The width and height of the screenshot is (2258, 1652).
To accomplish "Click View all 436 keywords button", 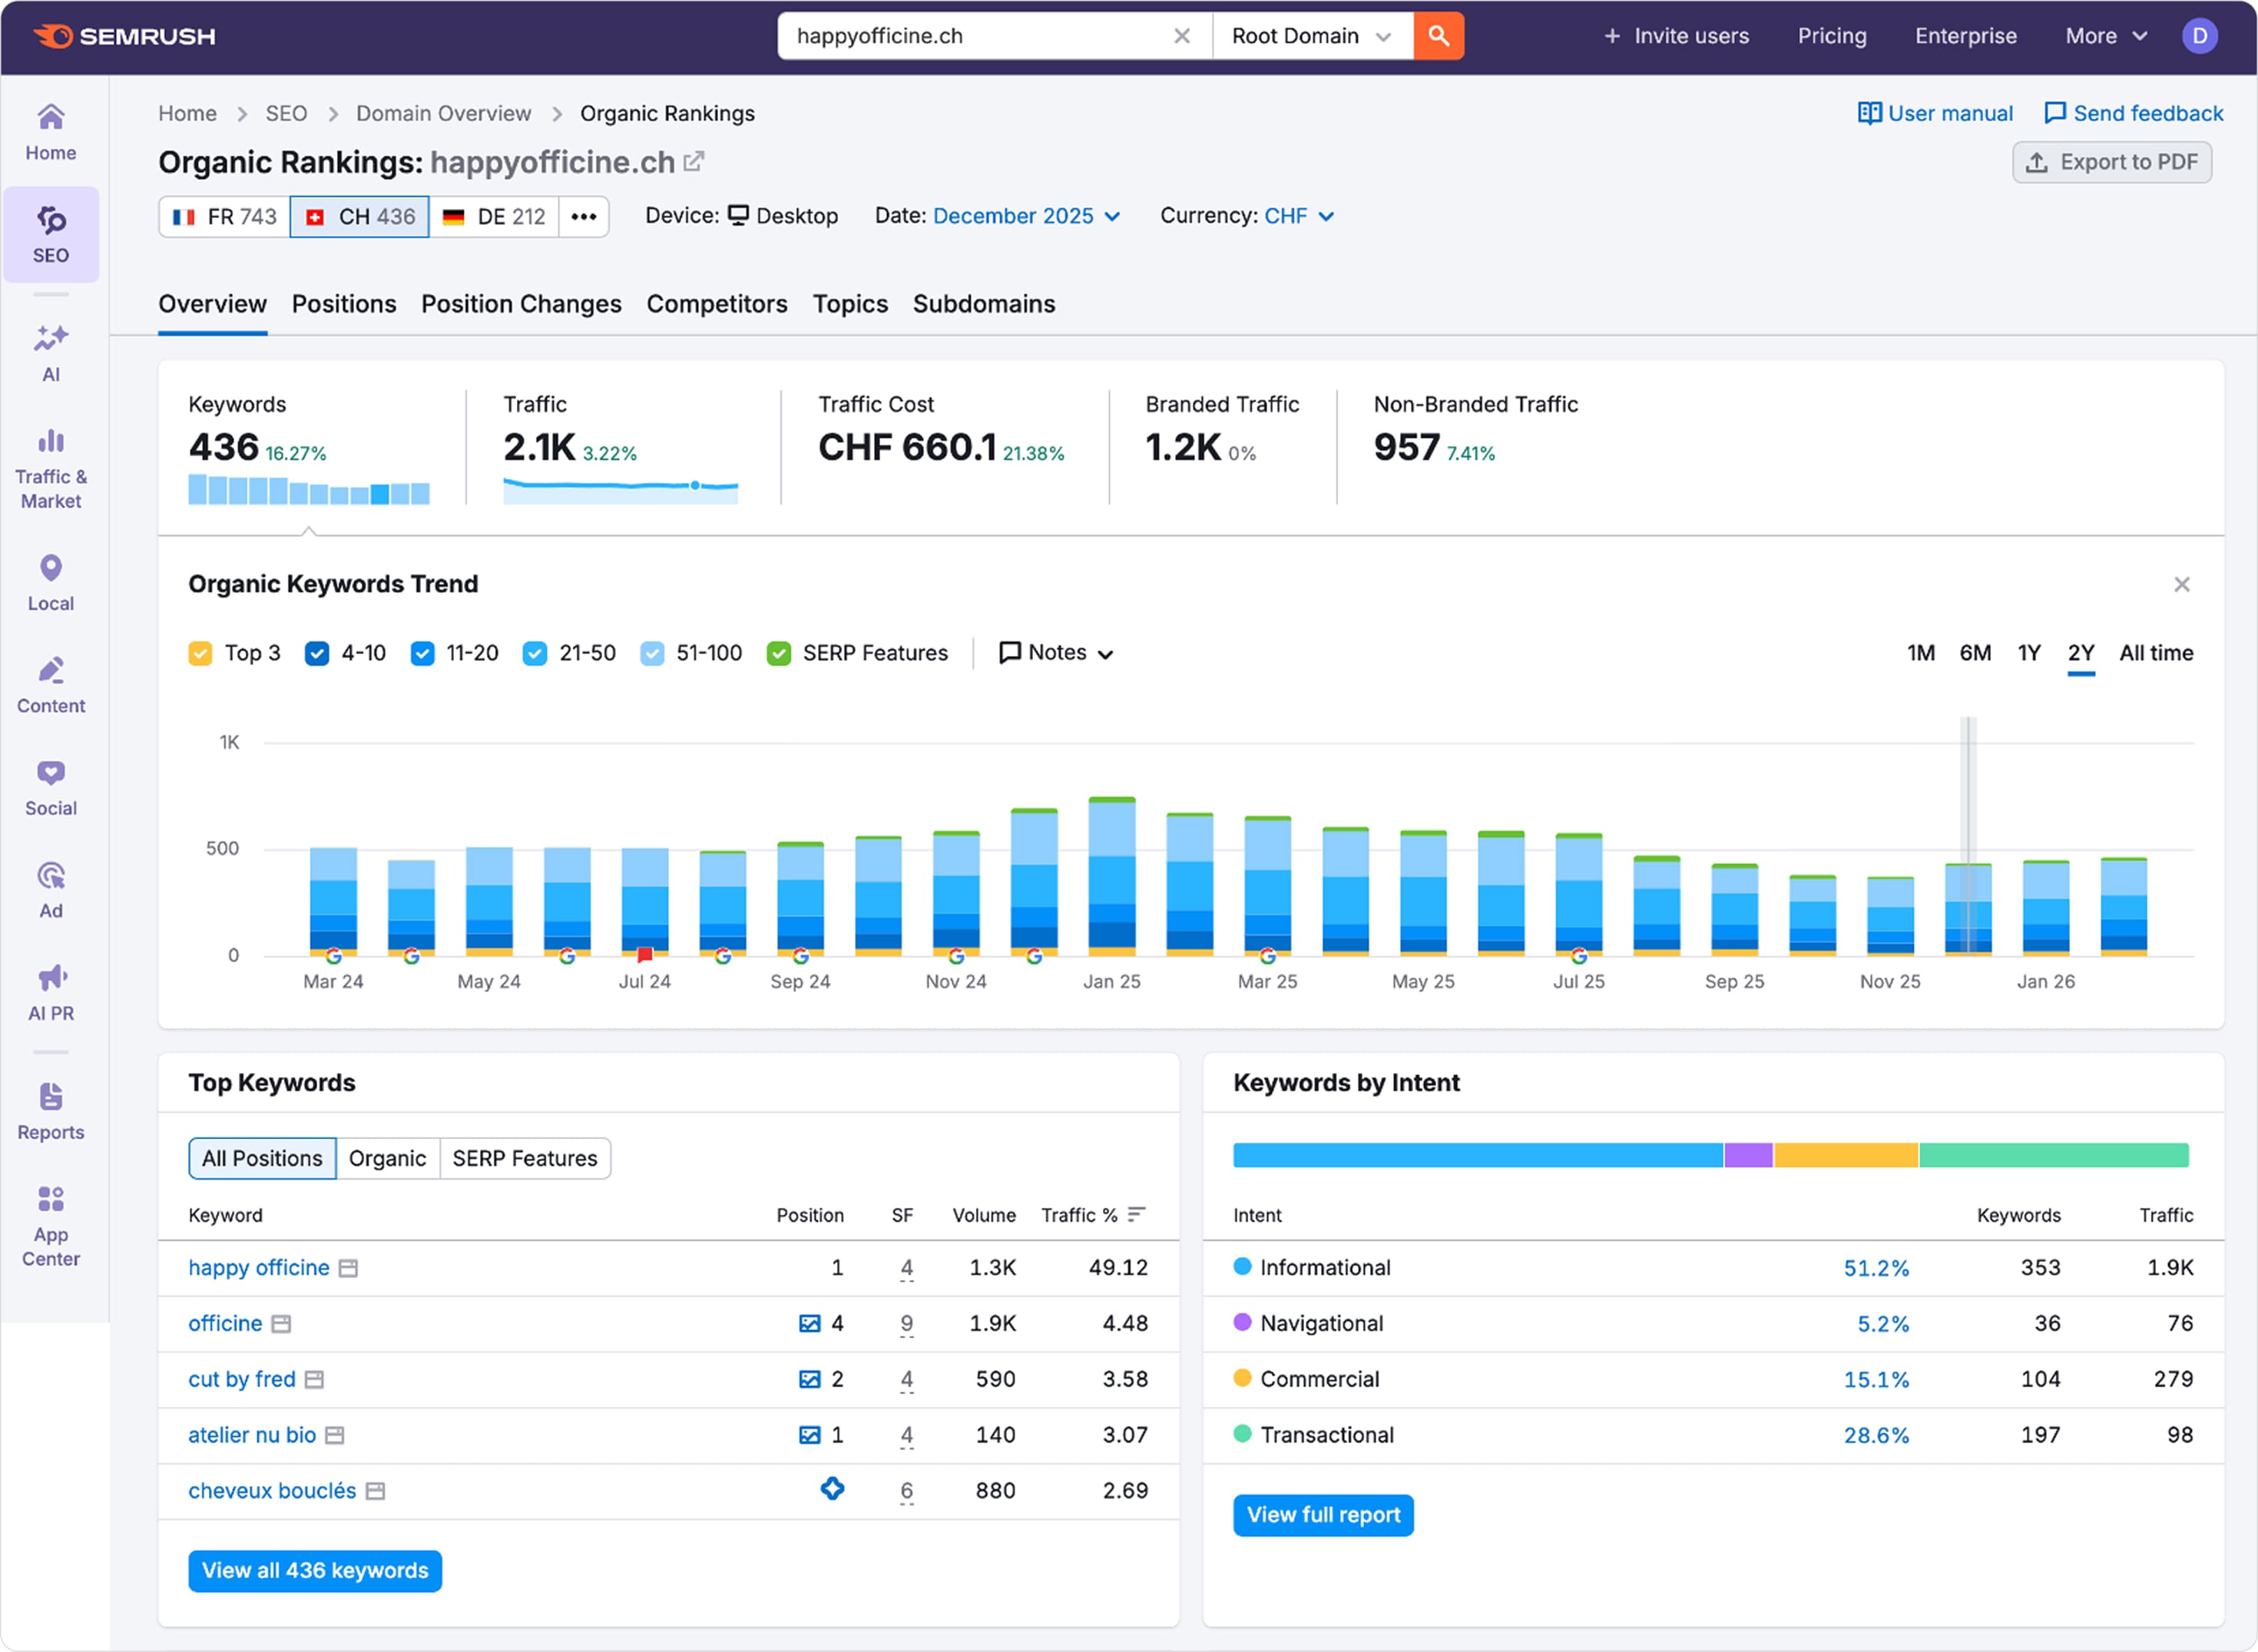I will click(315, 1570).
